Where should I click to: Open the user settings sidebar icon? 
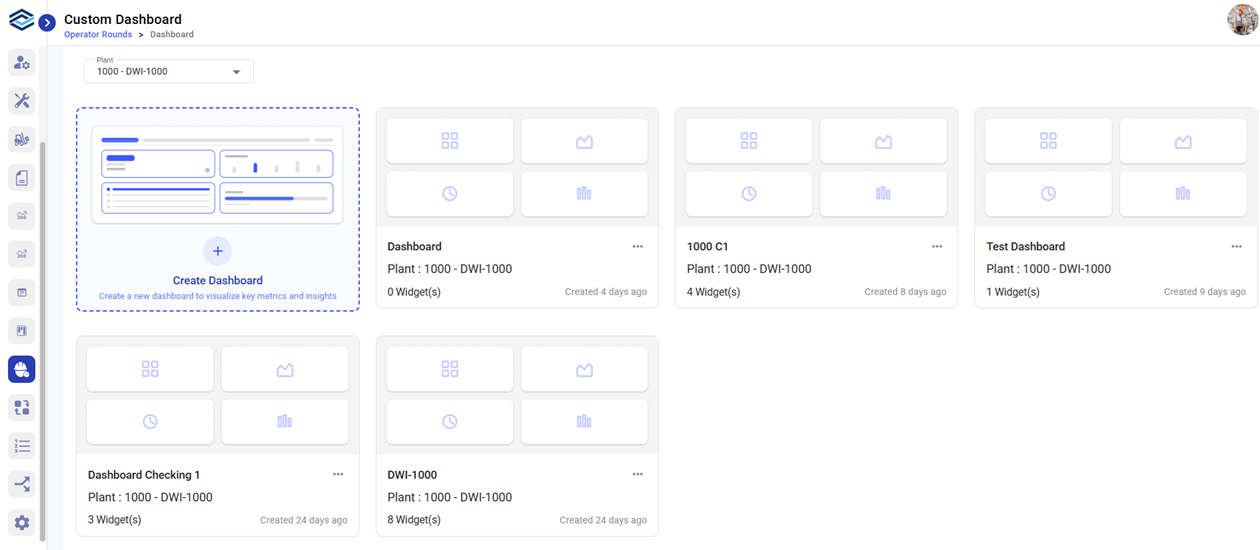tap(22, 63)
